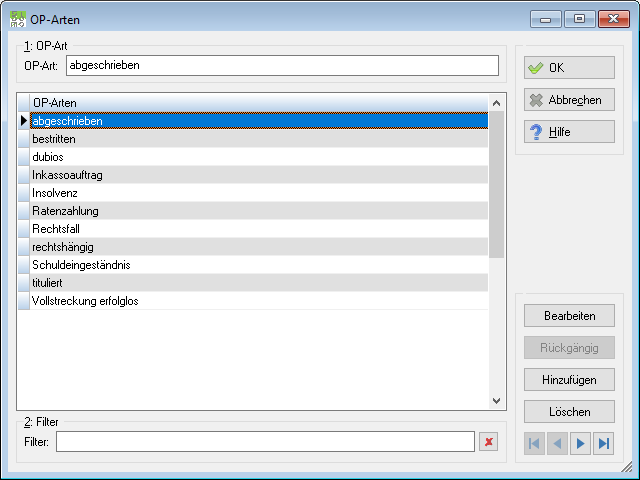Screen dimensions: 640x480
Task: Click into the OP-Art input field
Action: point(282,65)
